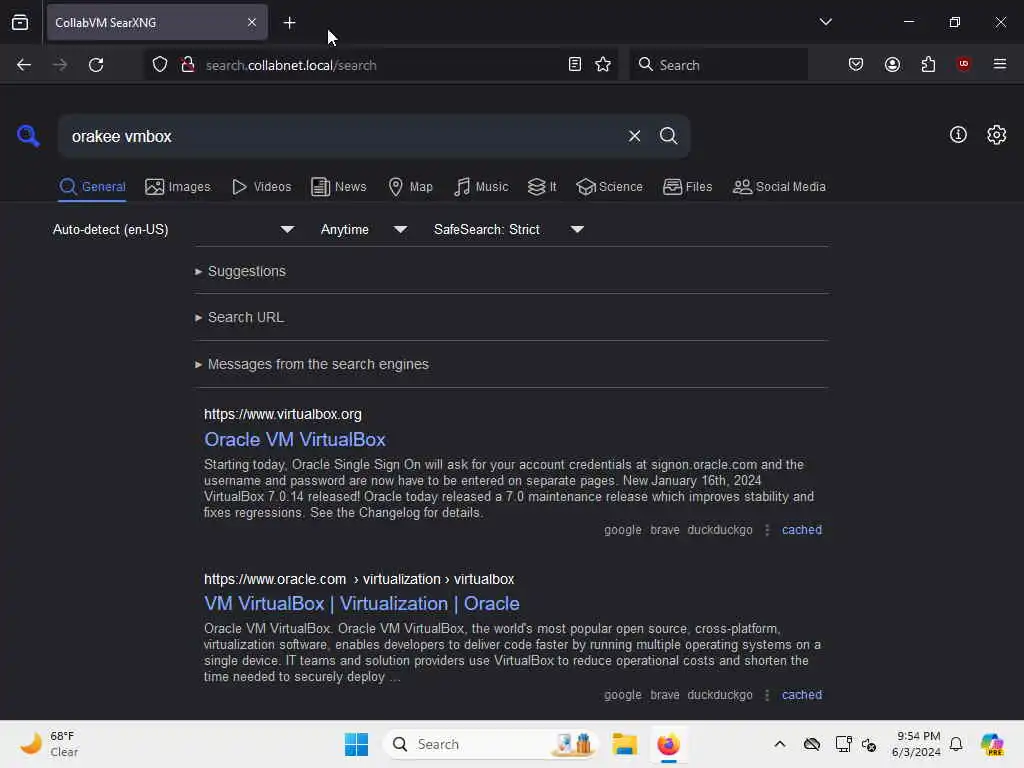Click the Windows taskbar Search box
This screenshot has height=768, width=1024.
point(490,744)
